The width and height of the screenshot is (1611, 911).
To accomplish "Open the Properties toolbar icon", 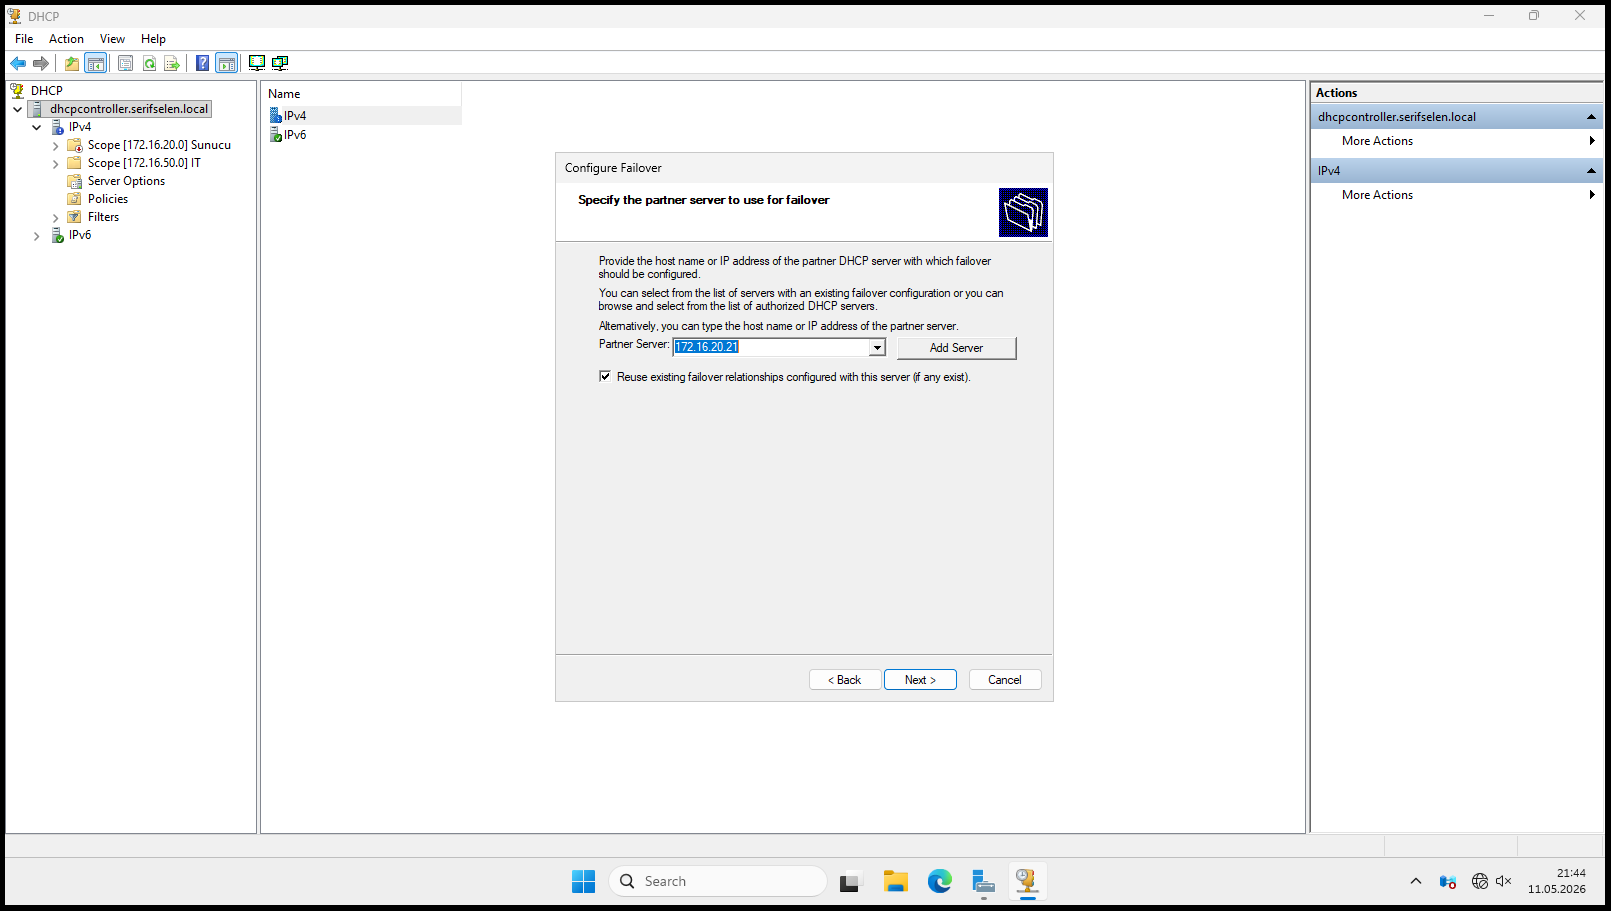I will tap(125, 63).
